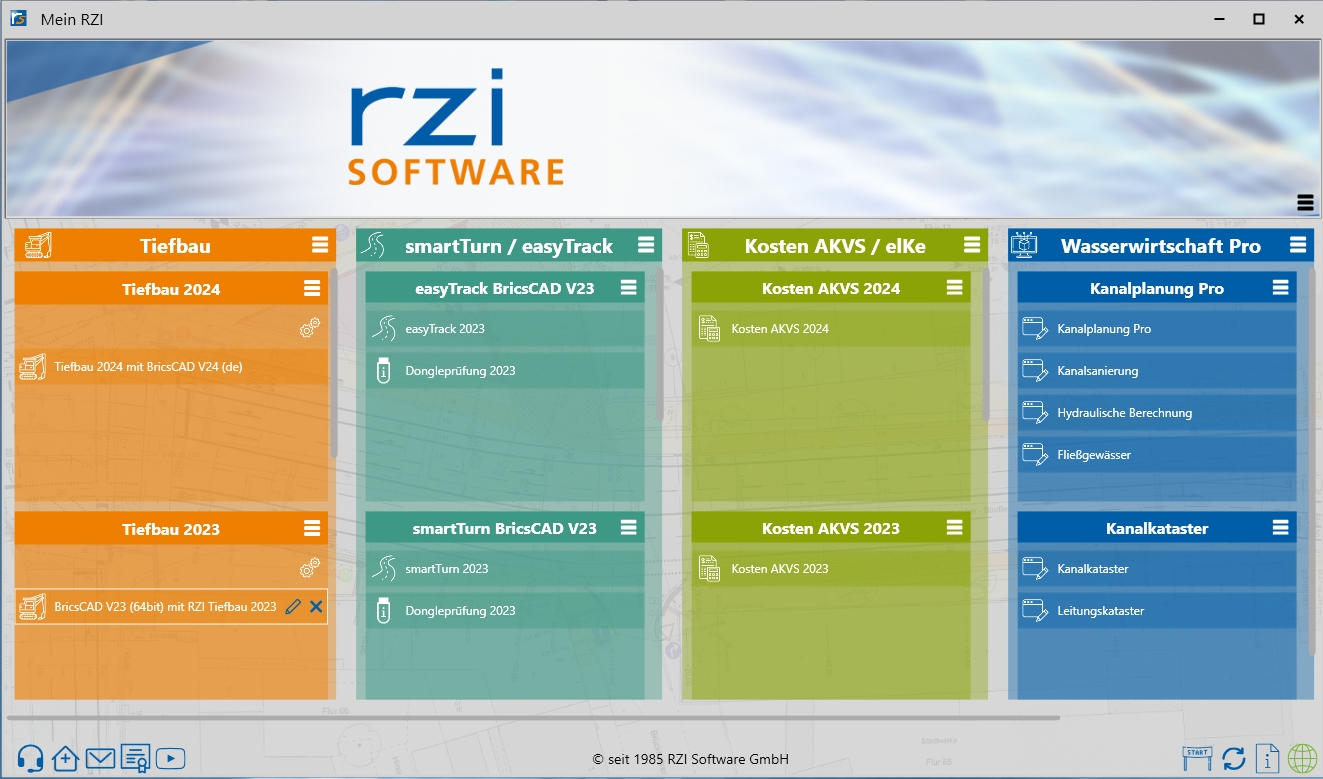Edit BricsCAD V23 entry with pencil icon

(293, 606)
